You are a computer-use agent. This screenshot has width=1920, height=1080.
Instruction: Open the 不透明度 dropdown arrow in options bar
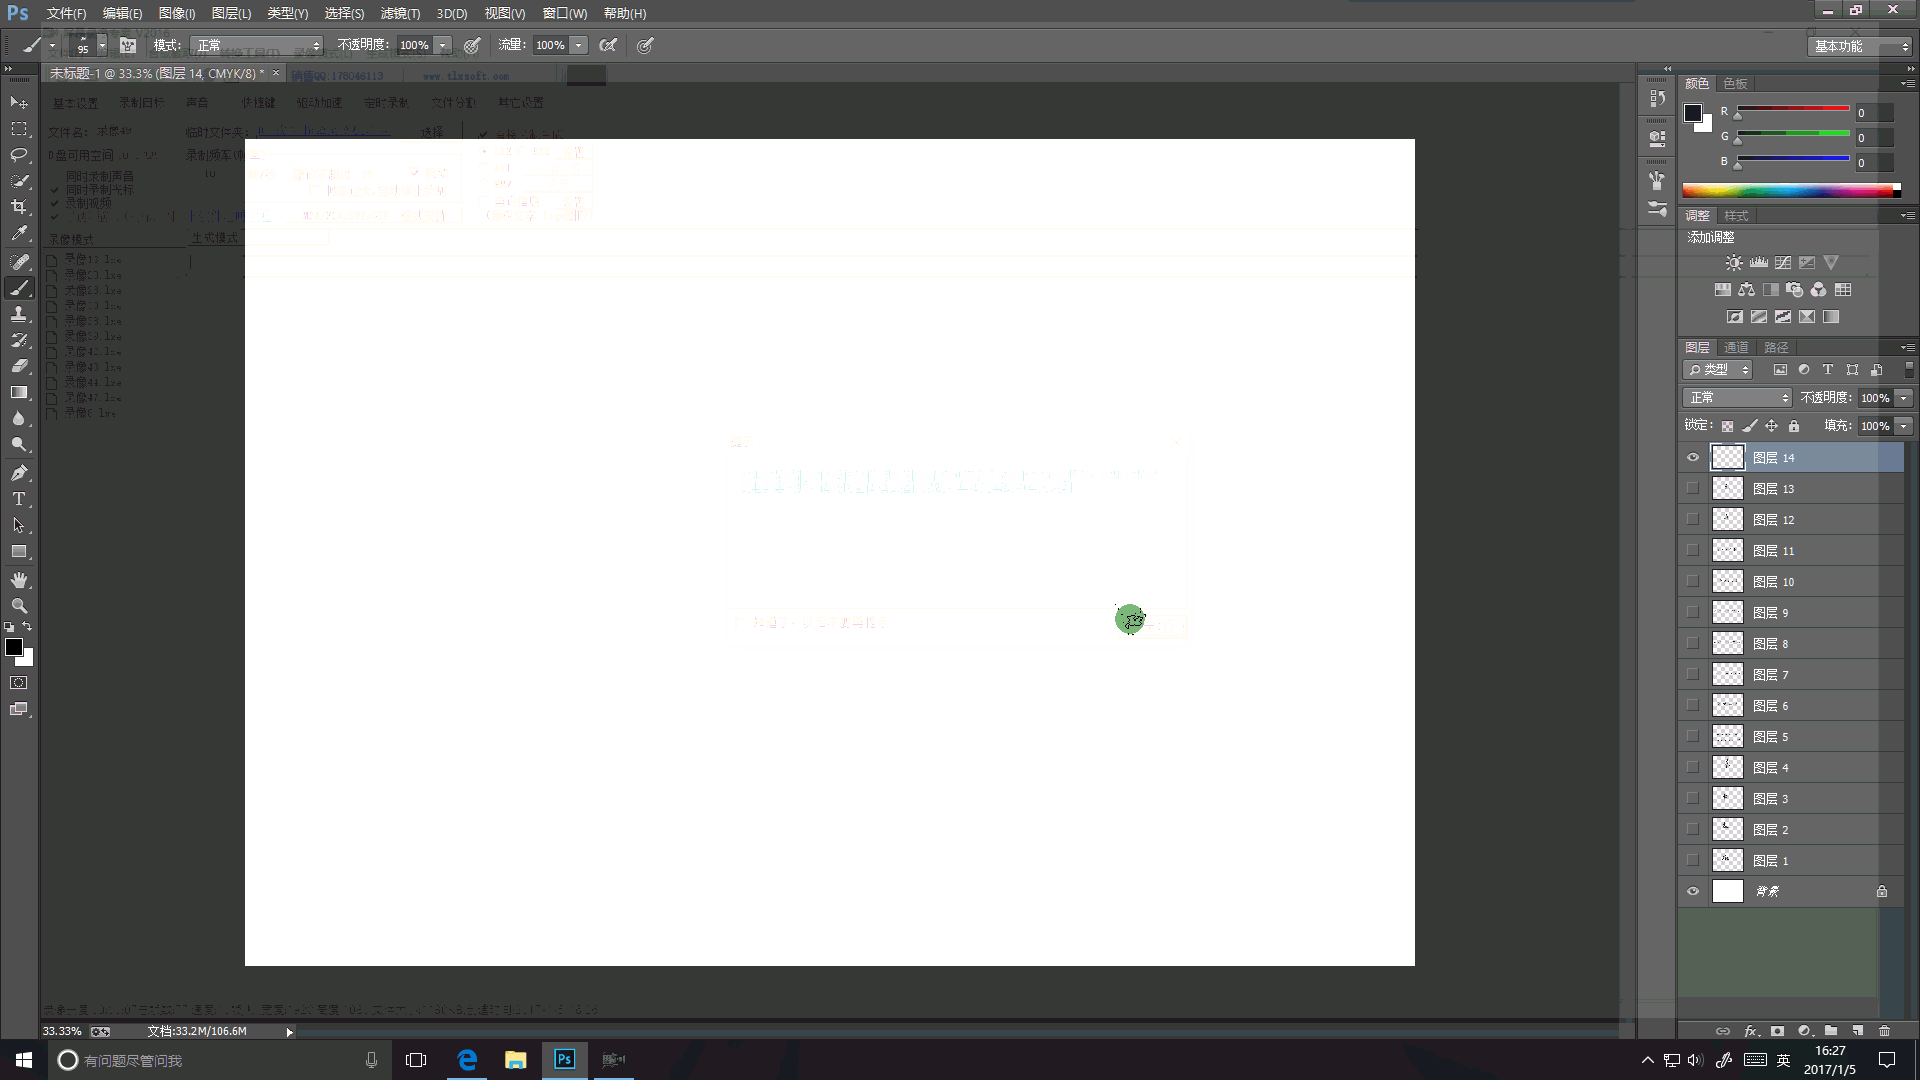(x=442, y=45)
